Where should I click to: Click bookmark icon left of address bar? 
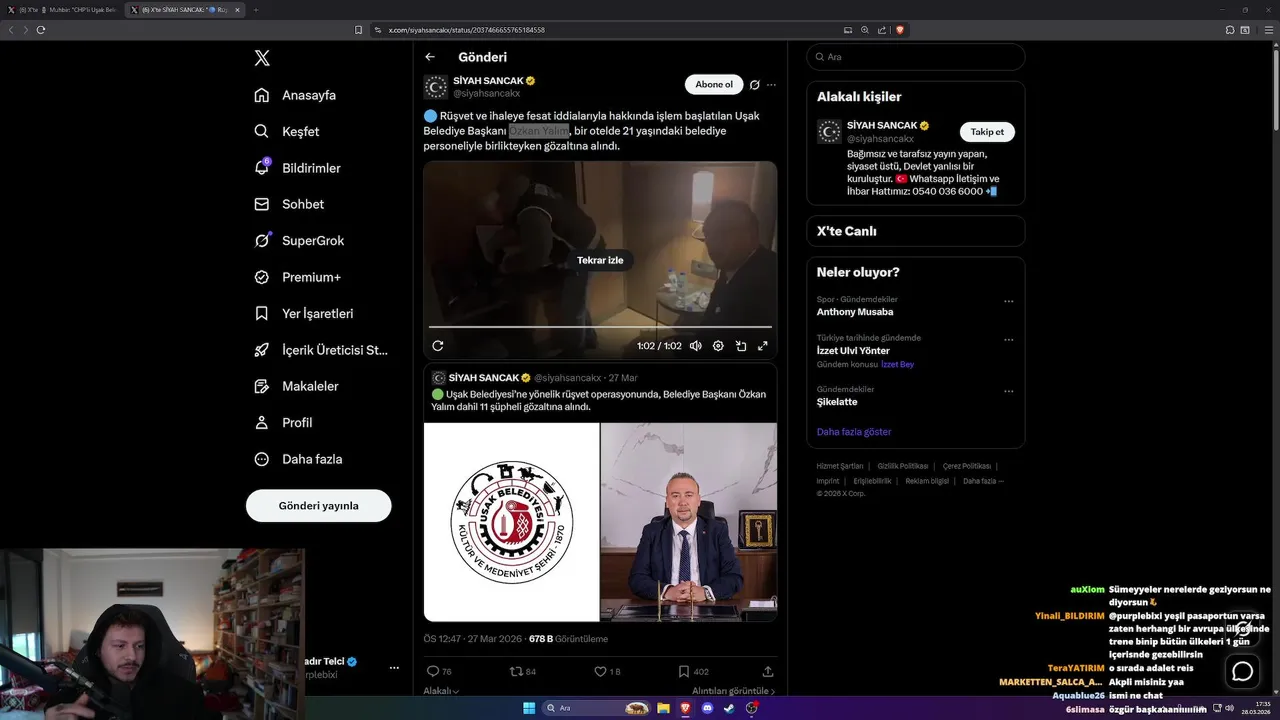[x=359, y=30]
